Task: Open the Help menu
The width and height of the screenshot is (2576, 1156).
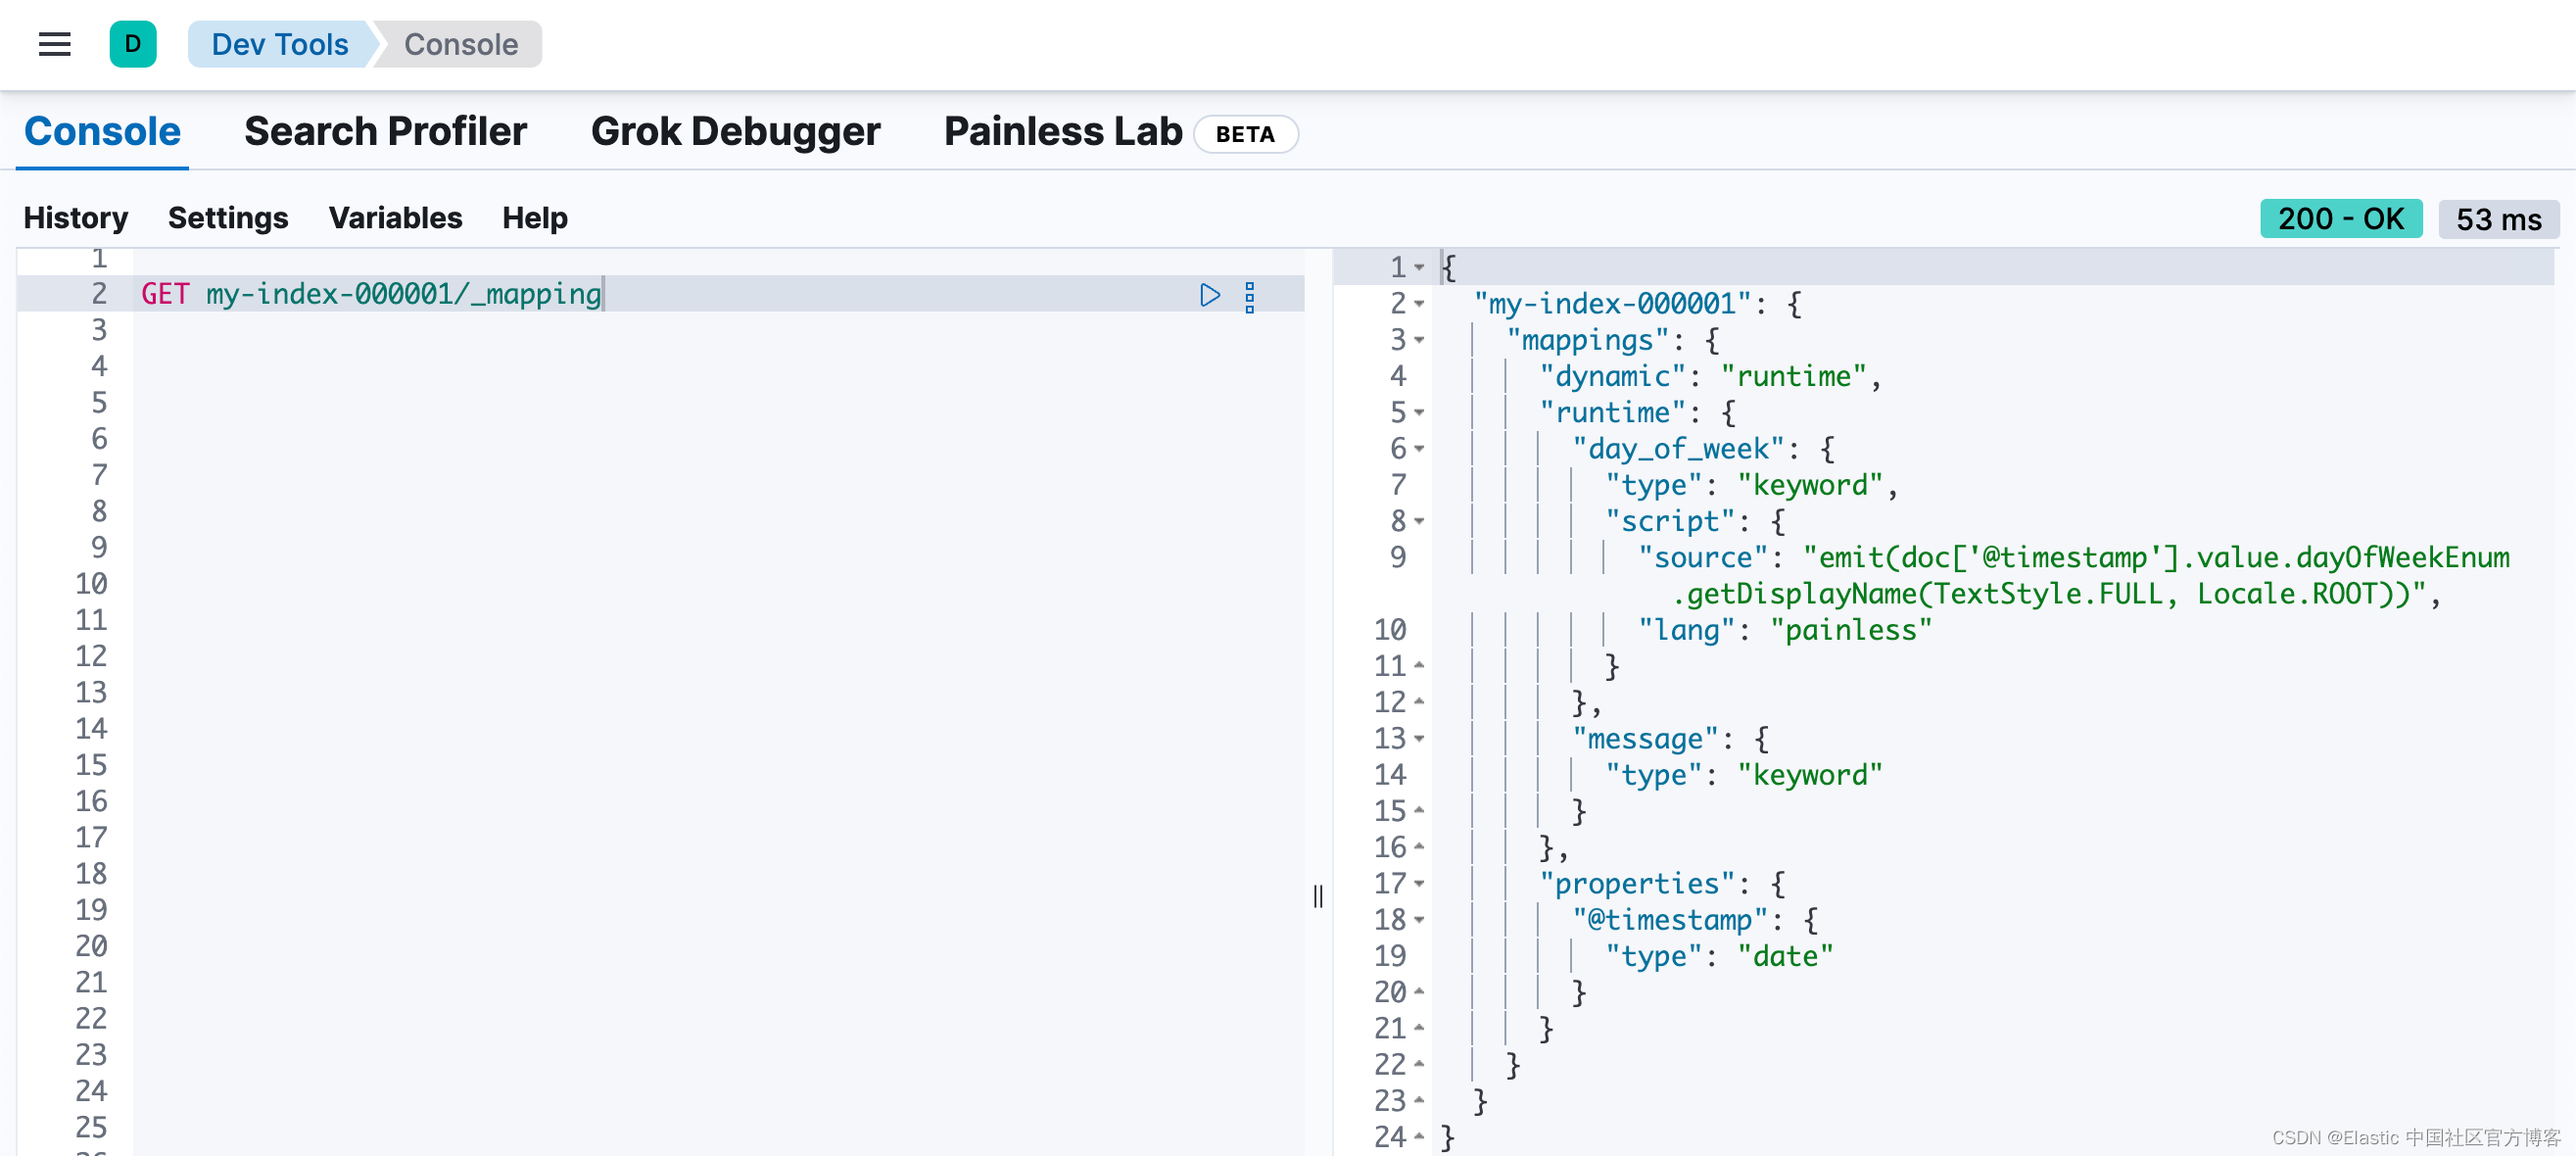Action: tap(533, 218)
